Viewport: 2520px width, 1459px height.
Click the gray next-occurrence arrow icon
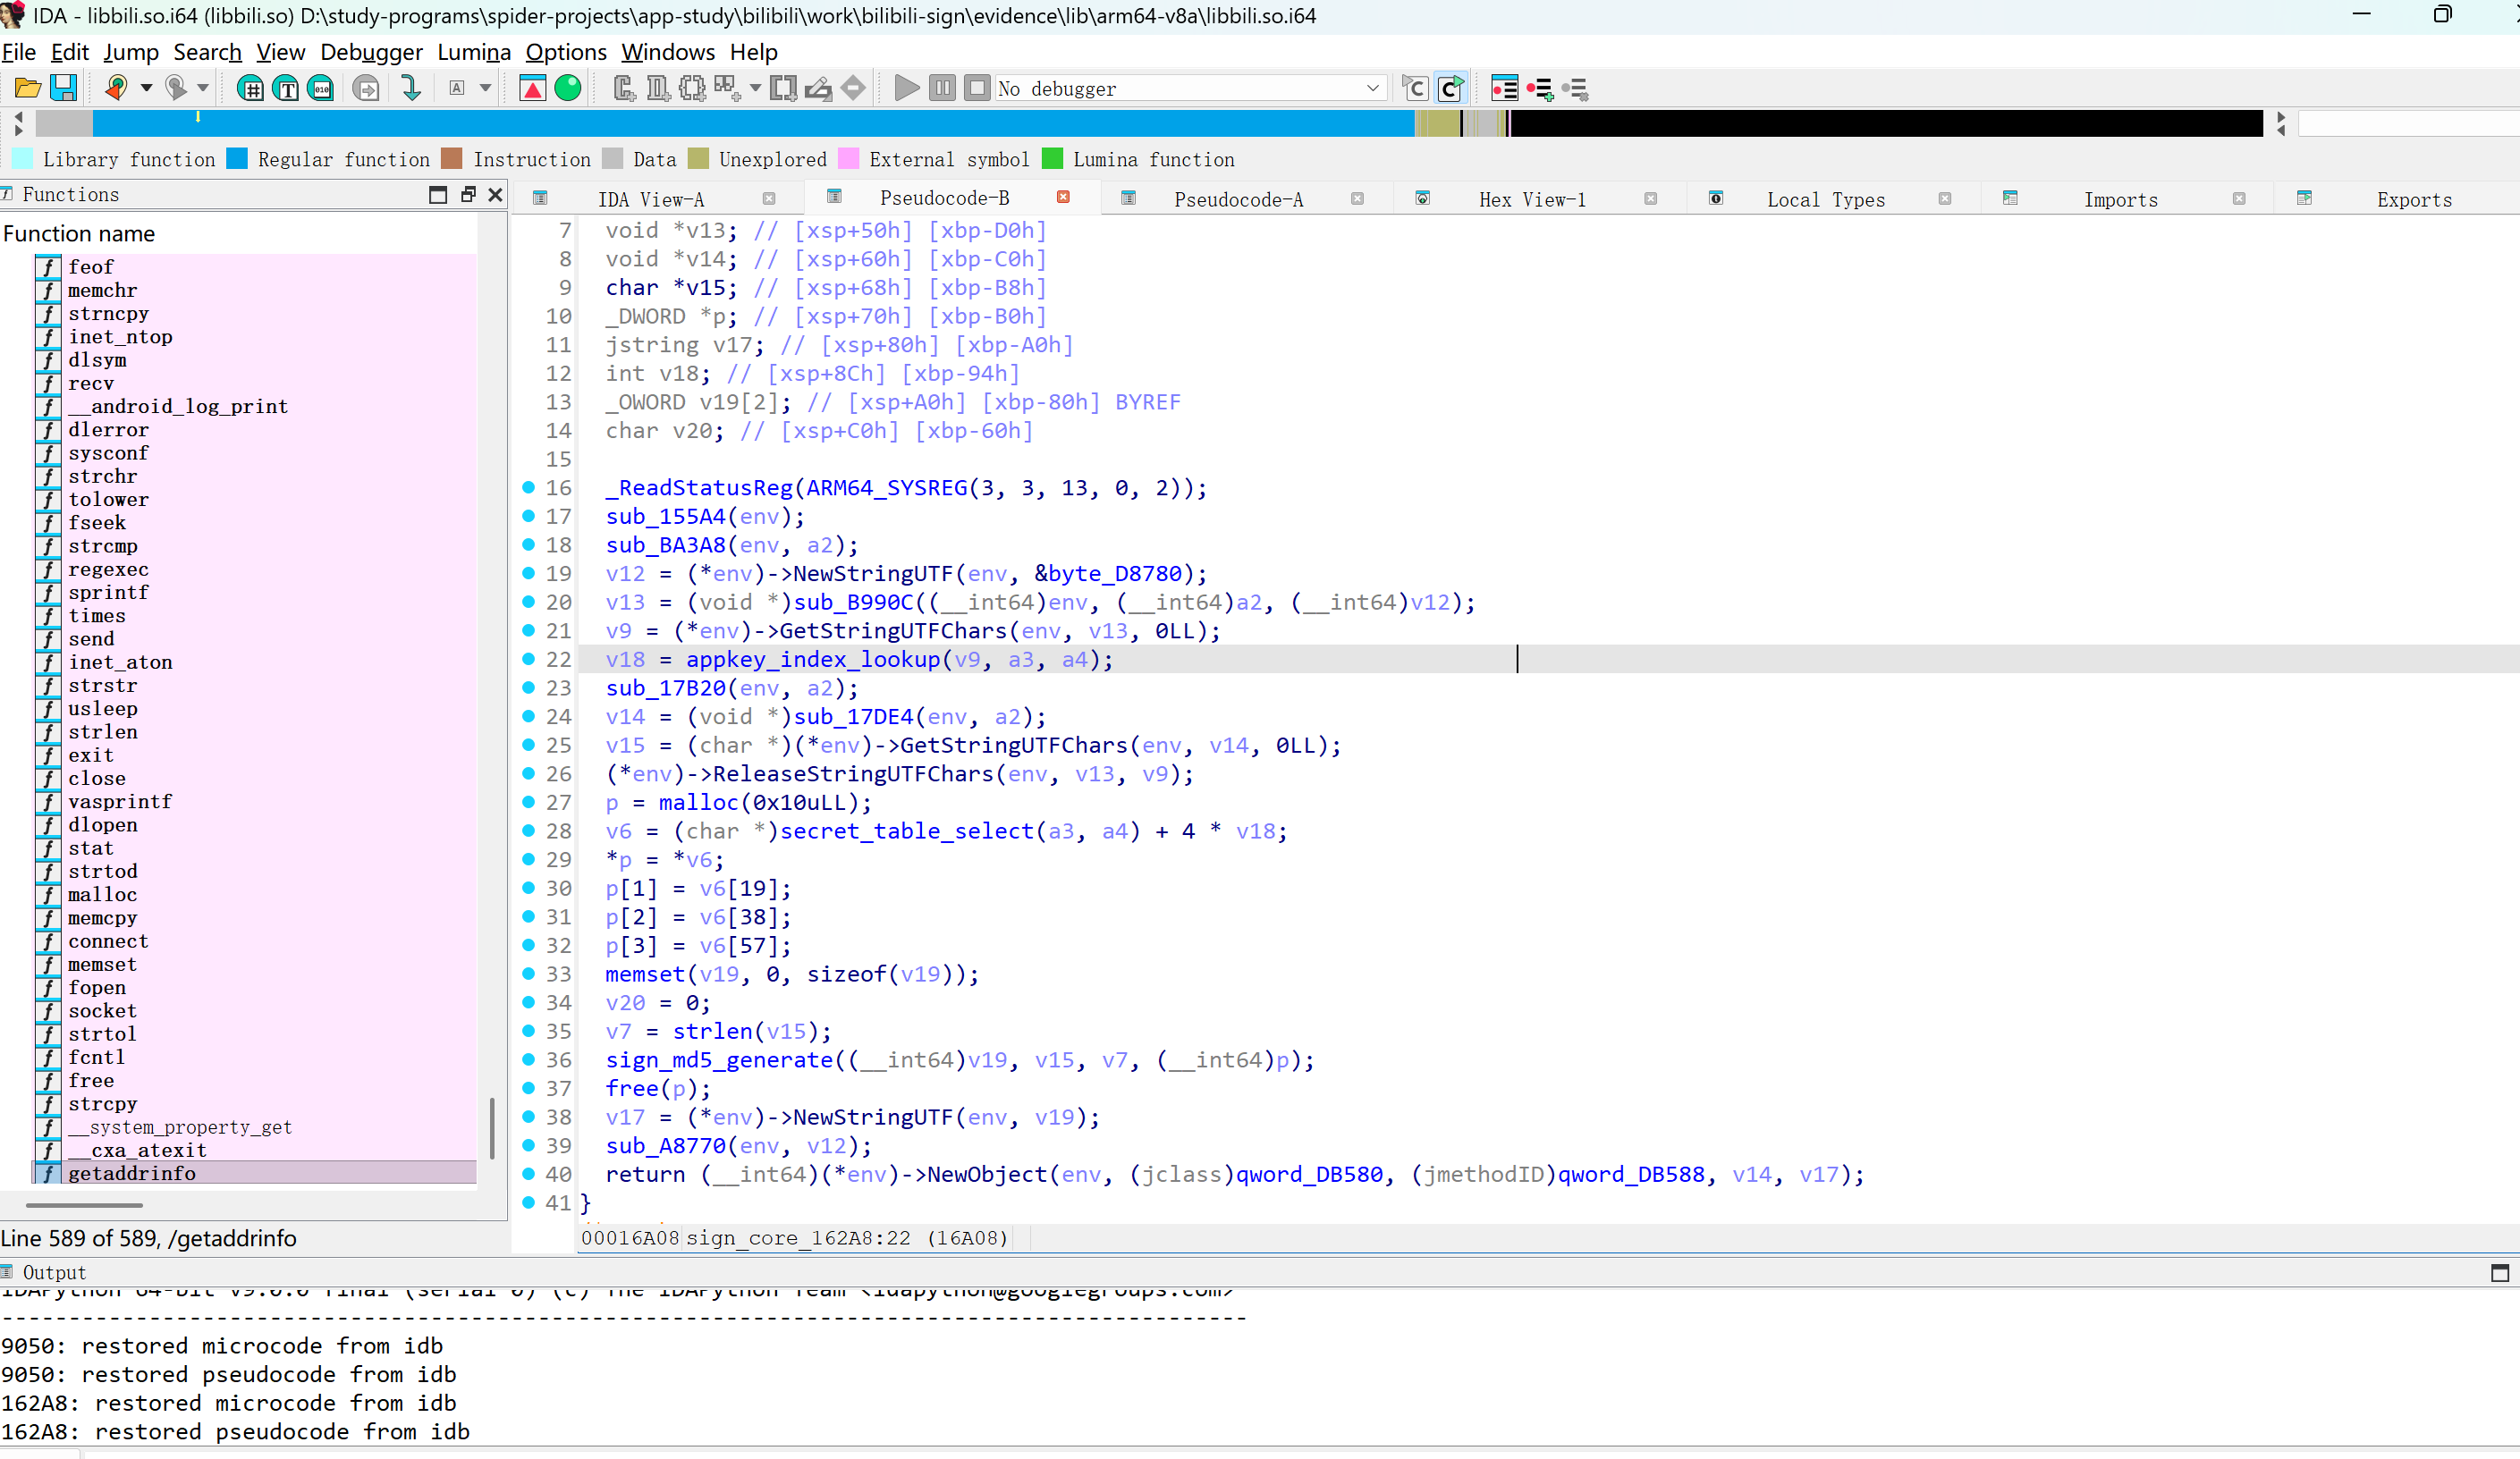[367, 88]
